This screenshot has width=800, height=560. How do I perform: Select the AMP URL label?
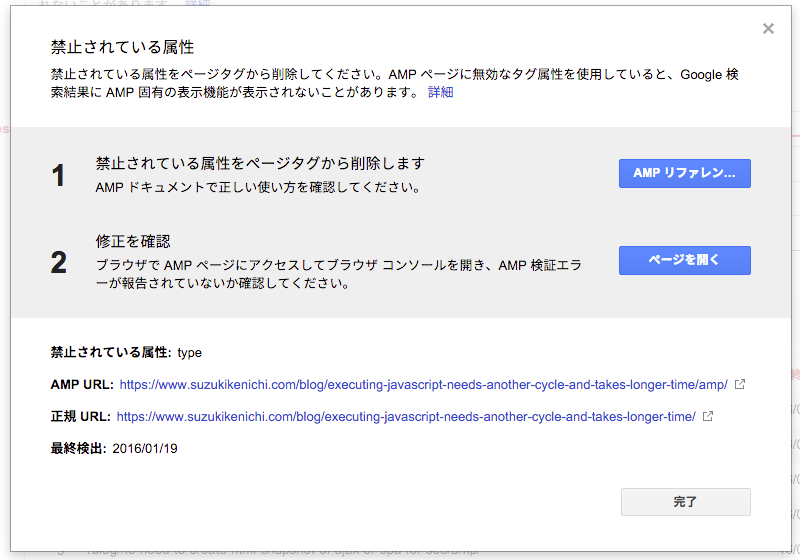(x=82, y=385)
